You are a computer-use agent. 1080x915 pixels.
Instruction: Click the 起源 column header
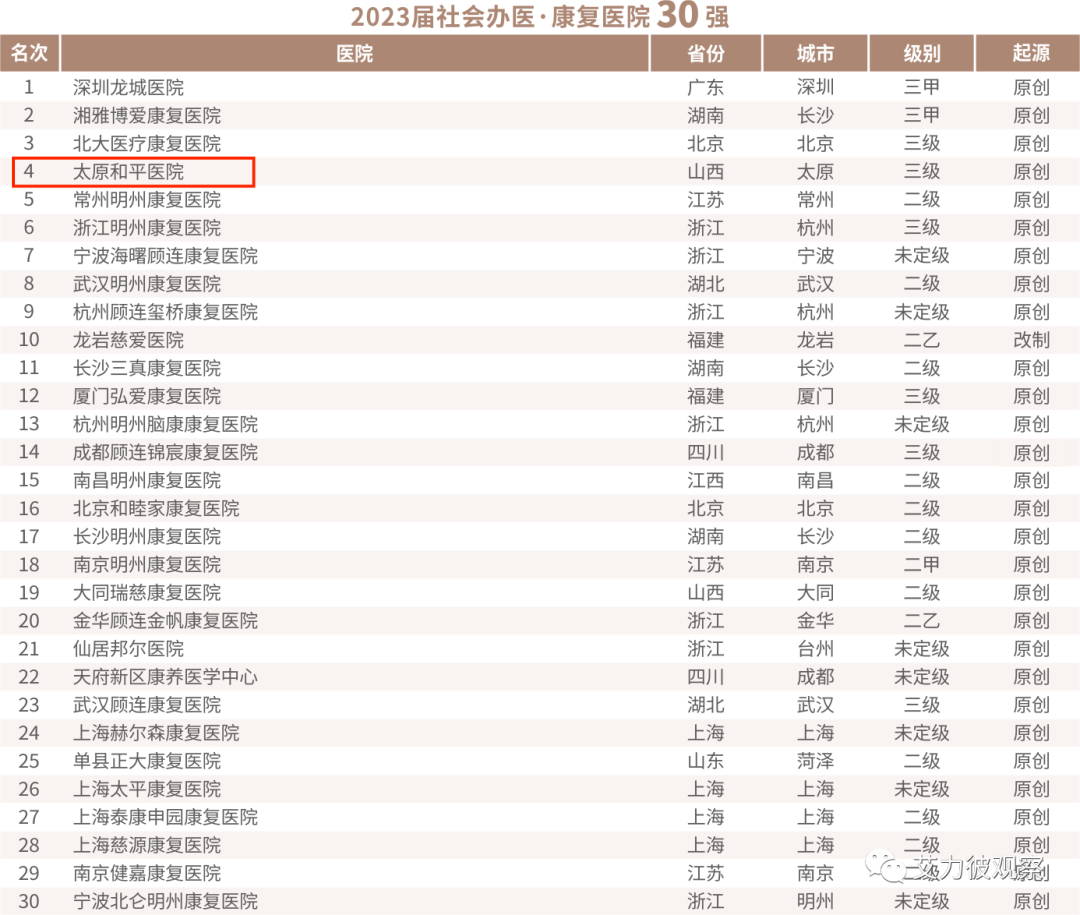tap(1030, 53)
